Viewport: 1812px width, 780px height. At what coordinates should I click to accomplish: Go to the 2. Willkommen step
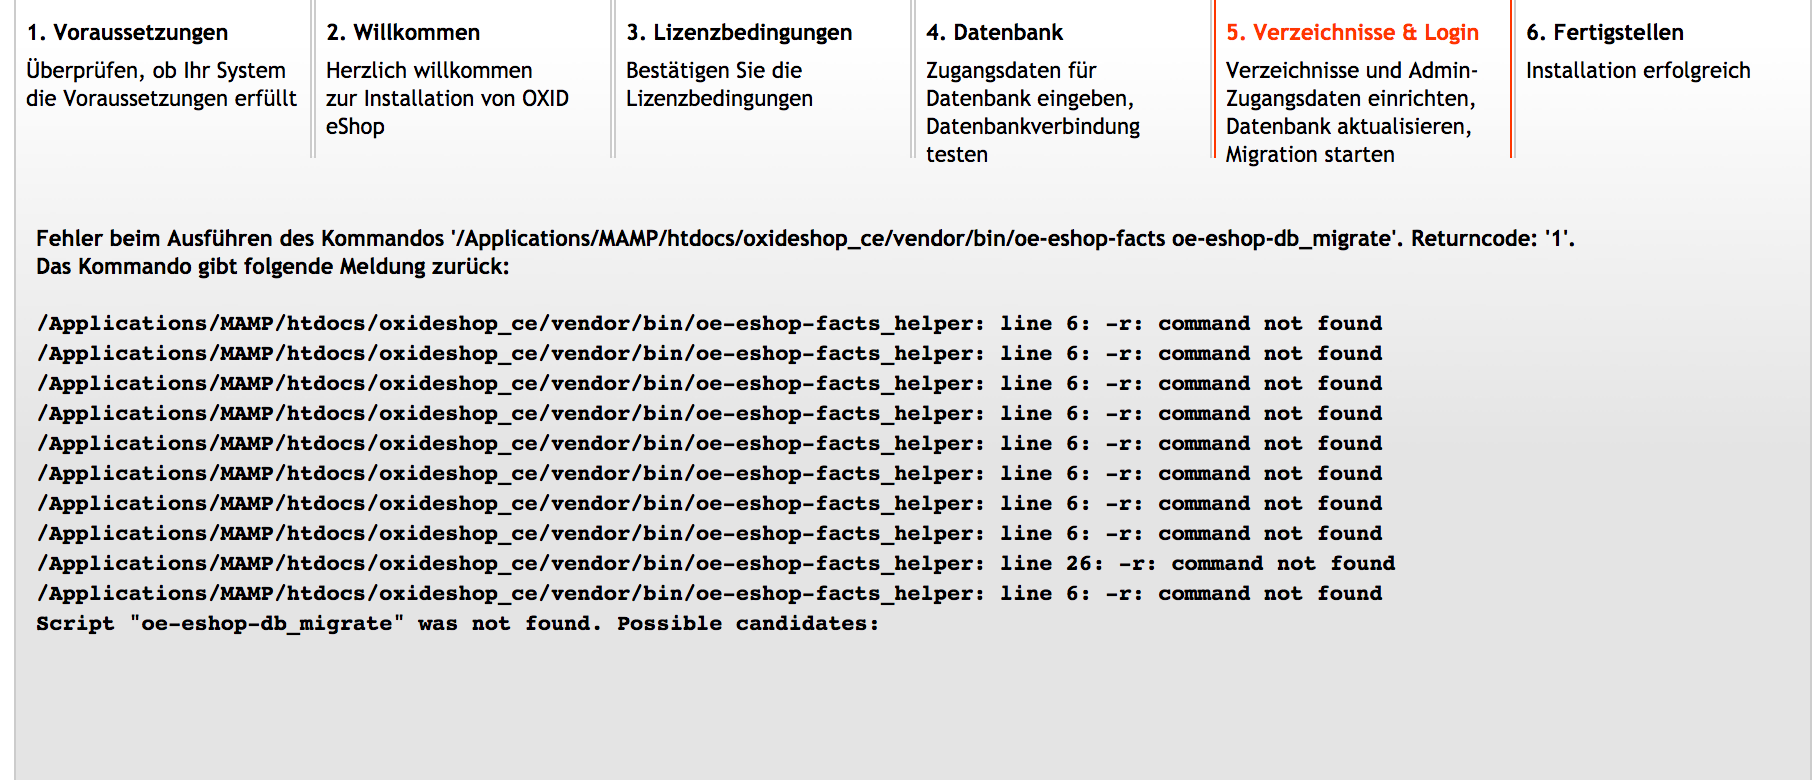click(403, 32)
